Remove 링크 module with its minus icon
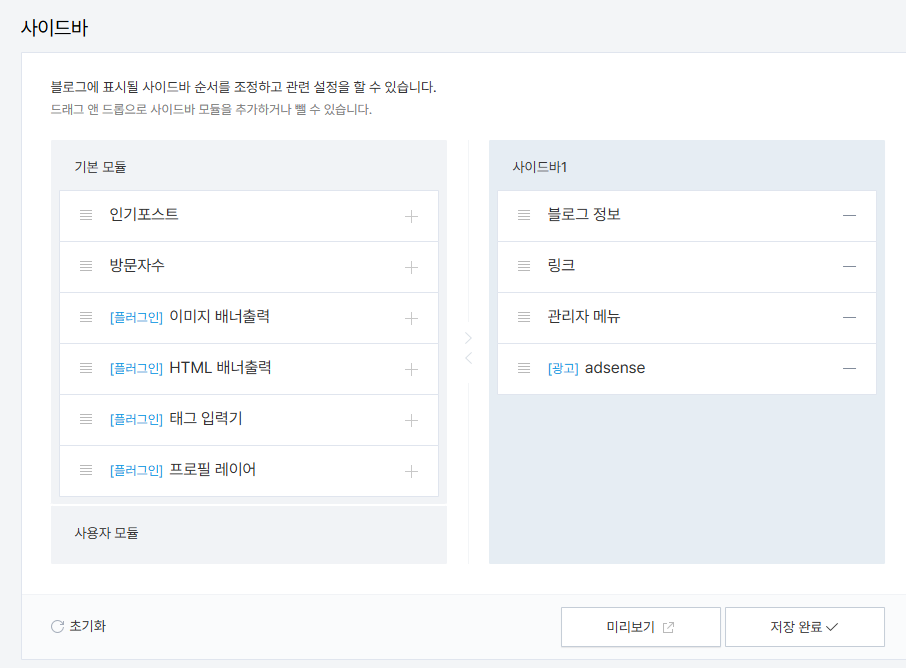This screenshot has width=906, height=668. coord(849,266)
